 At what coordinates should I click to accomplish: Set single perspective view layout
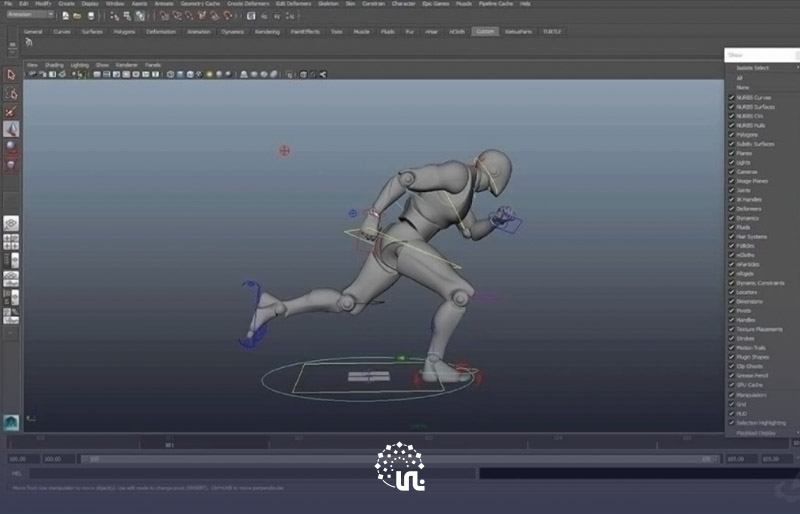11,223
